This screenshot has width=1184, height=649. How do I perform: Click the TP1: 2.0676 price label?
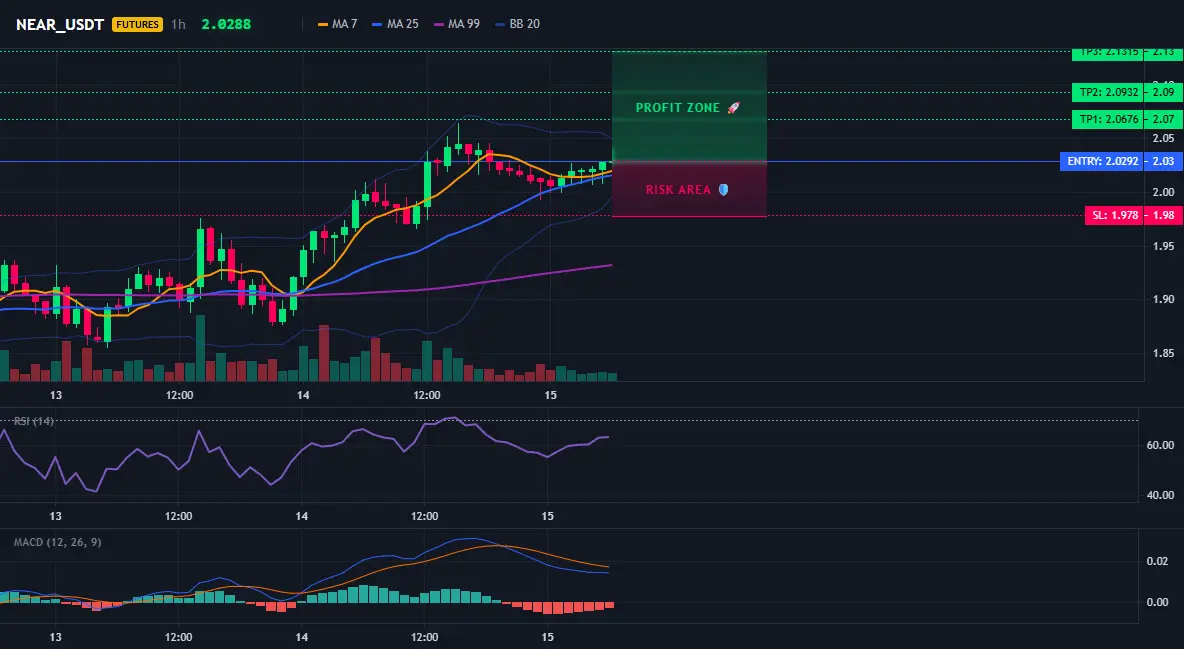pos(1108,119)
